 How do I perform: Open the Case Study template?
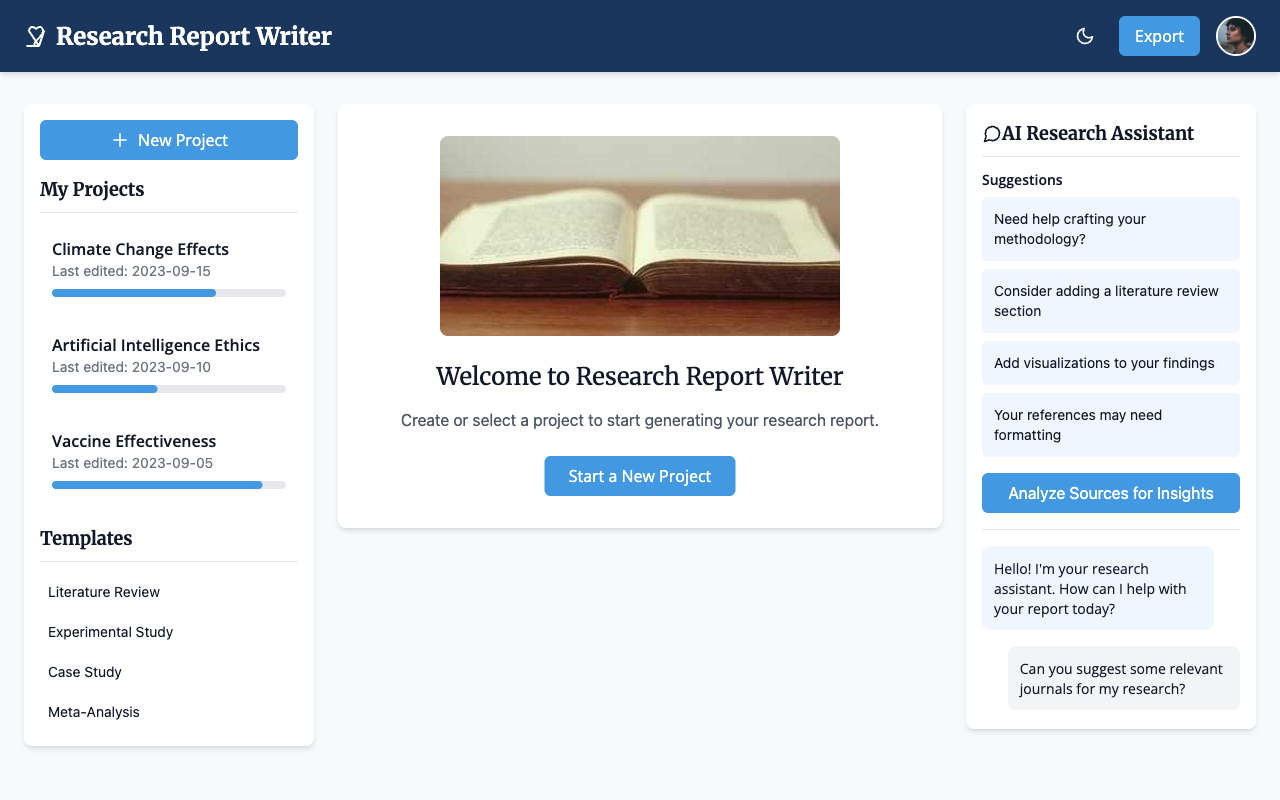(x=85, y=672)
